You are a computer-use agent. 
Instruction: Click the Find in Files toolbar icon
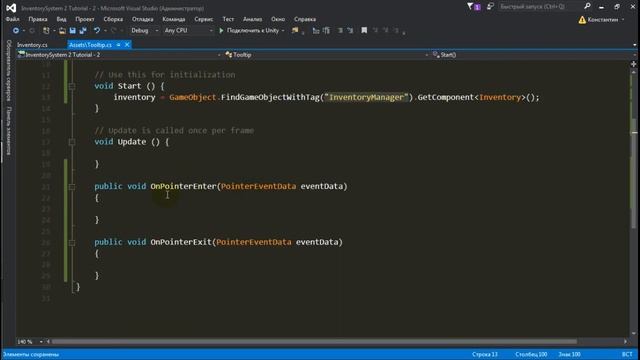(x=295, y=31)
